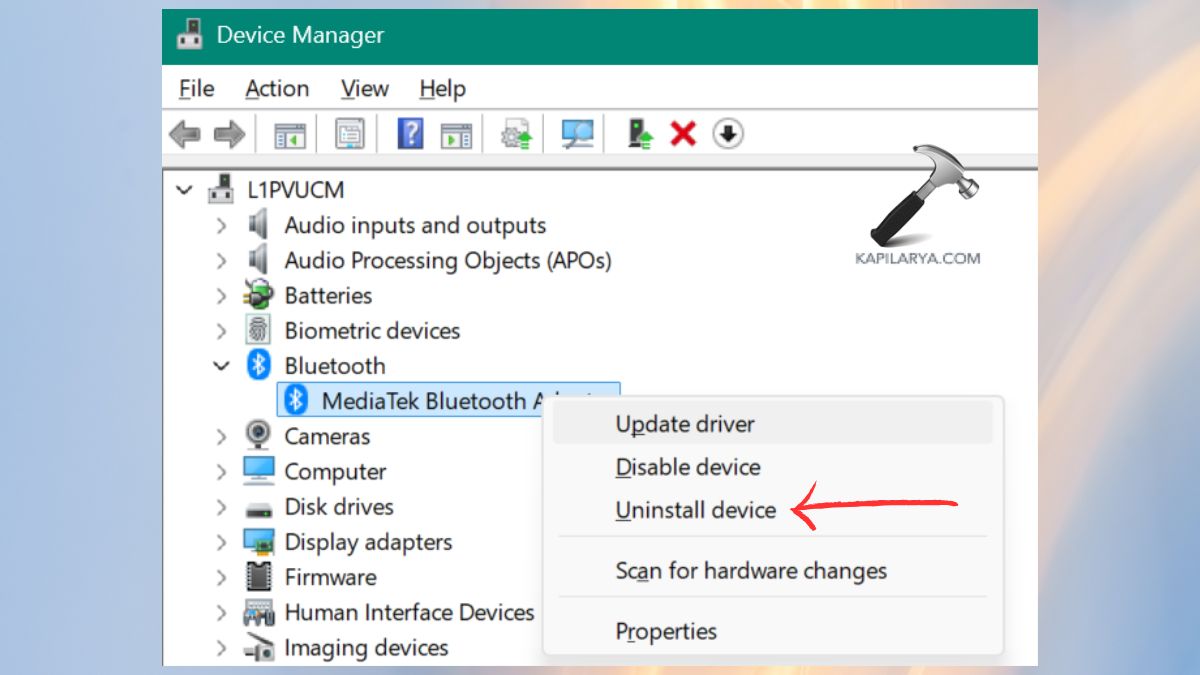Expand the Display adapters category
Viewport: 1200px width, 675px height.
click(222, 541)
